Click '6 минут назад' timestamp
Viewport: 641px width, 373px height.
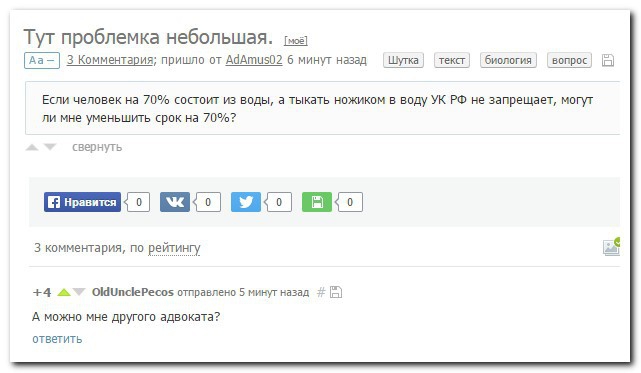coord(327,60)
